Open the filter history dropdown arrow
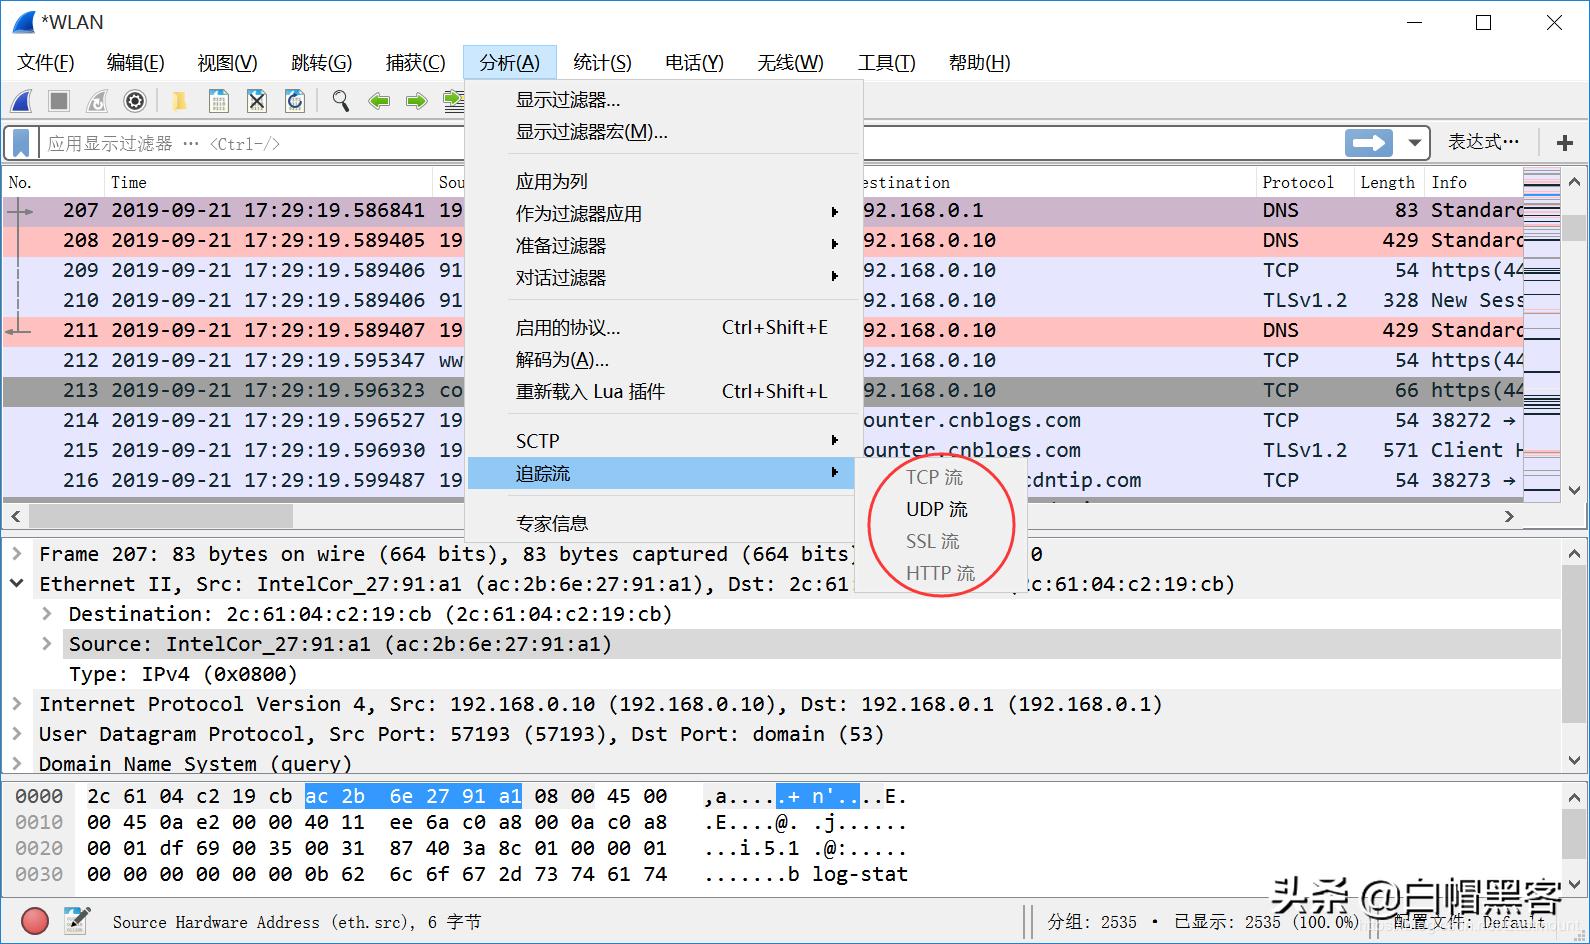Screen dimensions: 1590x944 tap(1415, 143)
